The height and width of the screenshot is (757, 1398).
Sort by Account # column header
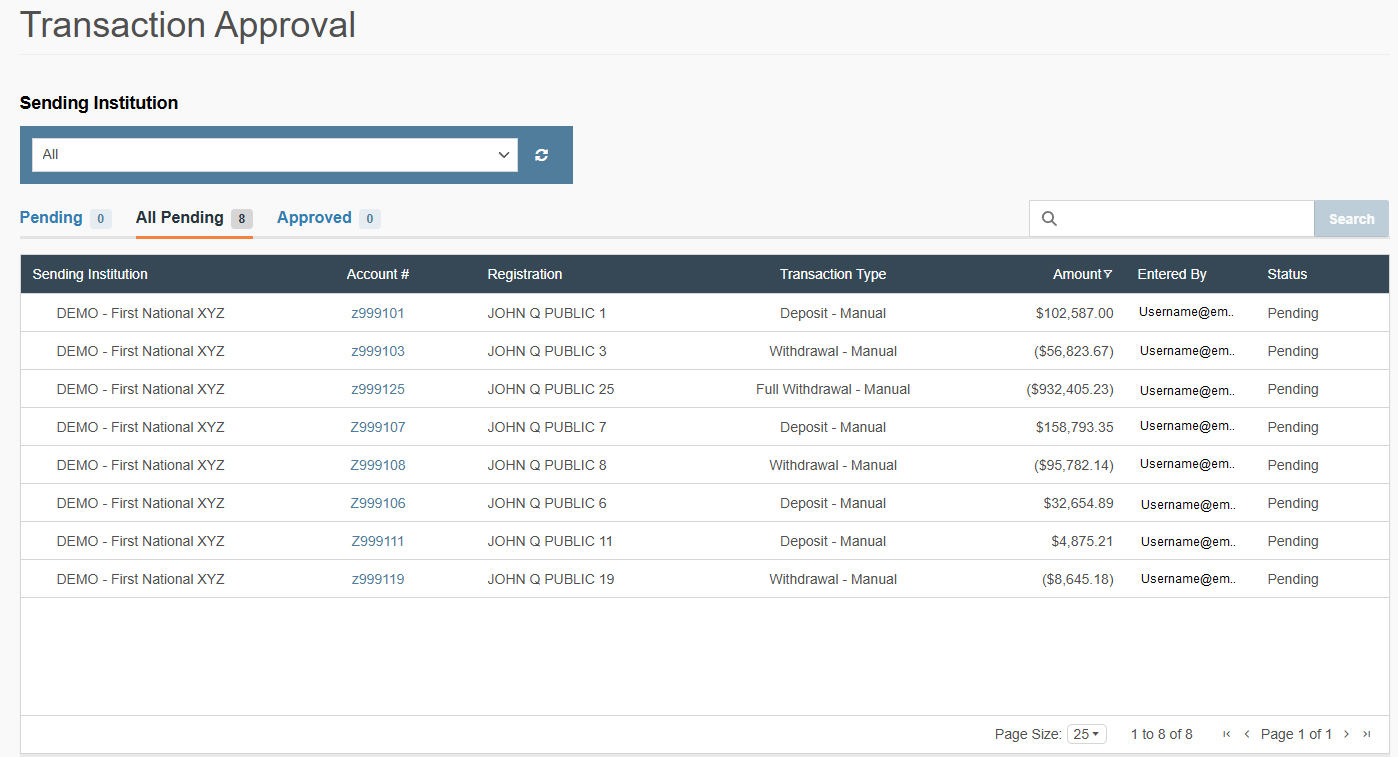point(378,274)
